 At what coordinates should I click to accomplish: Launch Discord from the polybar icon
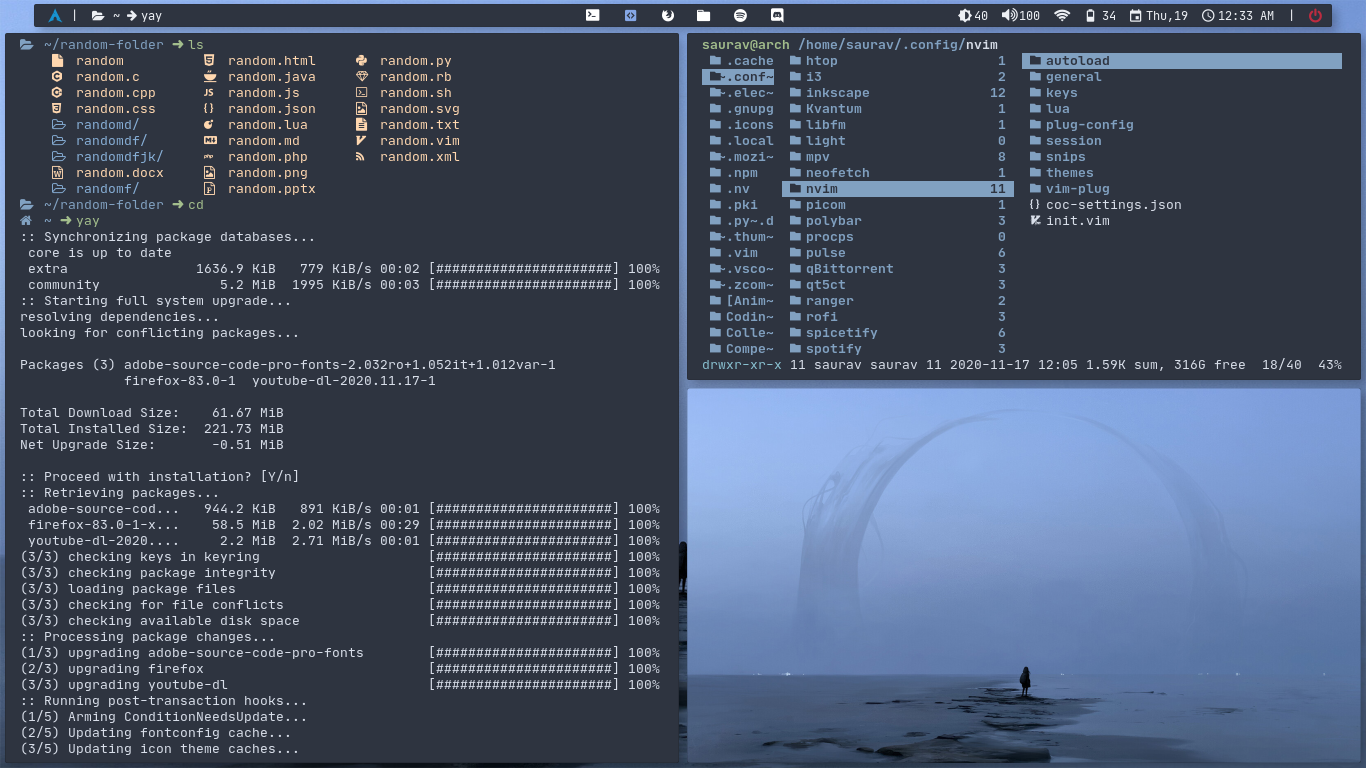[777, 15]
